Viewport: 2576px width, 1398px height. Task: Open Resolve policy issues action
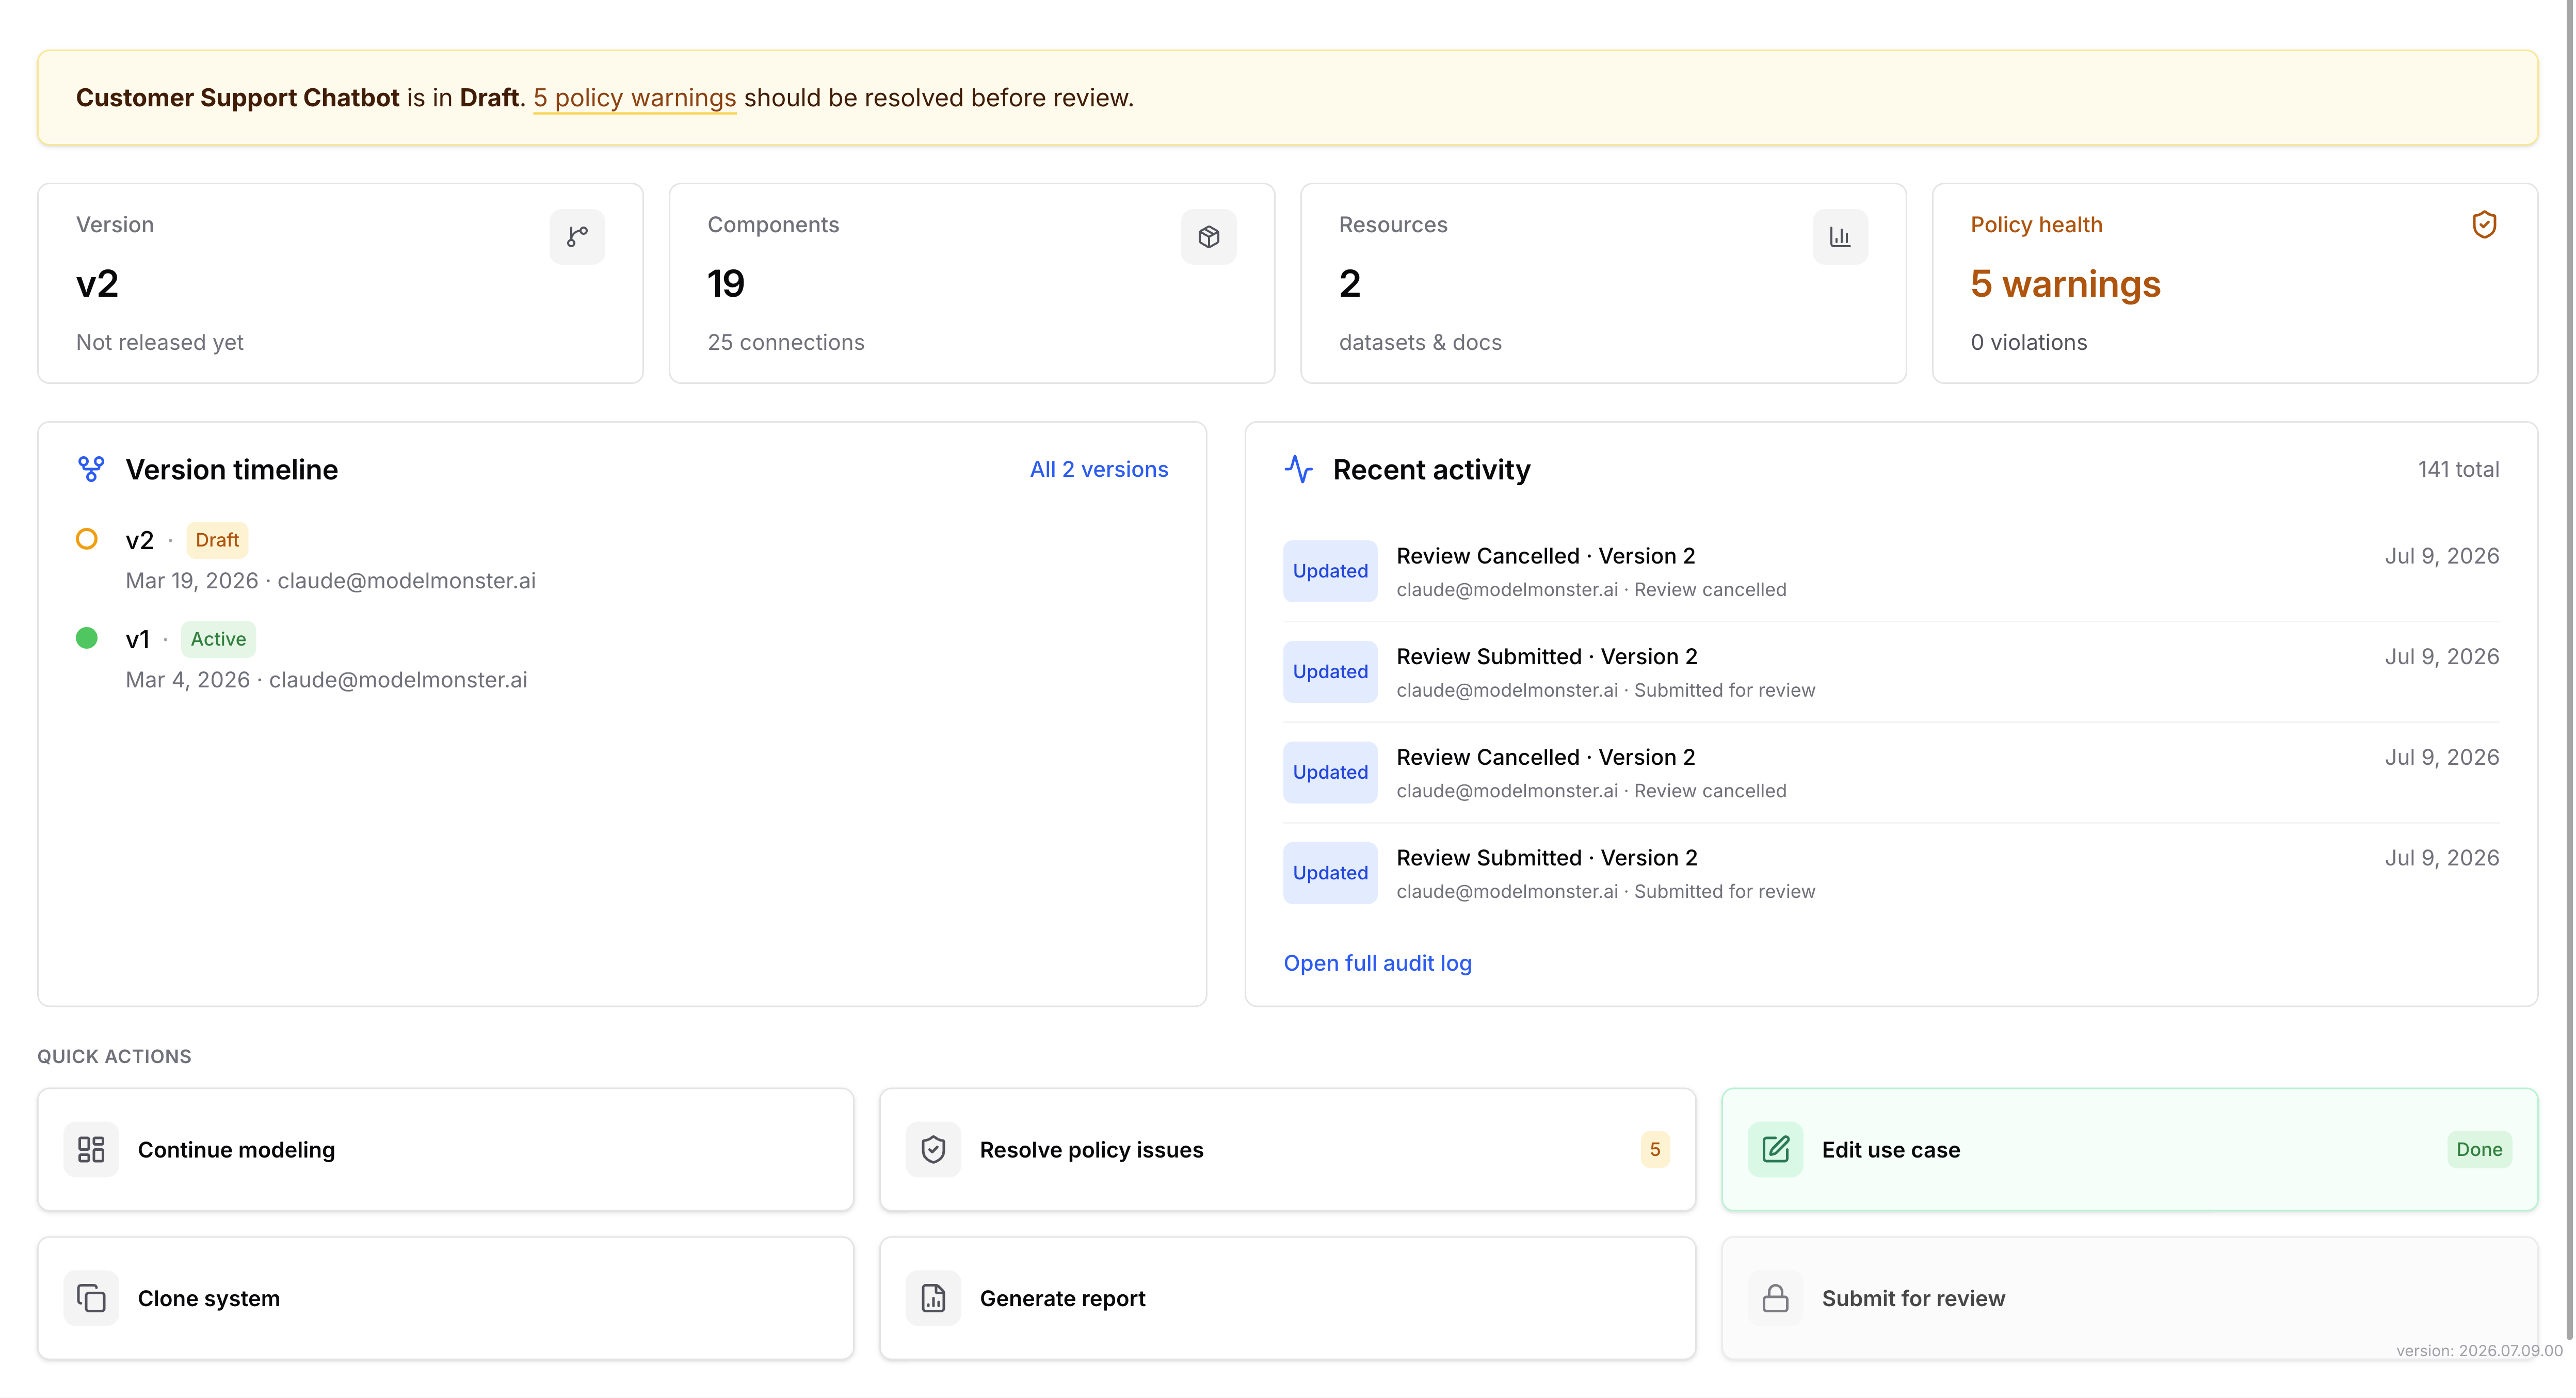(x=1288, y=1149)
